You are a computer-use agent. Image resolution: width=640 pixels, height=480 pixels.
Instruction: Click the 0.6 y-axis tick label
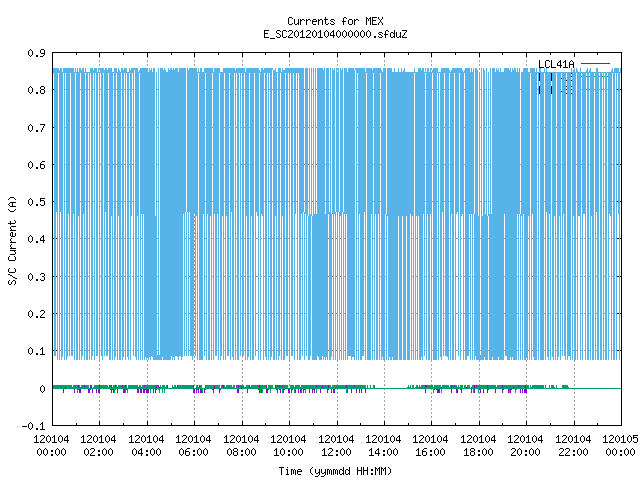coord(36,165)
